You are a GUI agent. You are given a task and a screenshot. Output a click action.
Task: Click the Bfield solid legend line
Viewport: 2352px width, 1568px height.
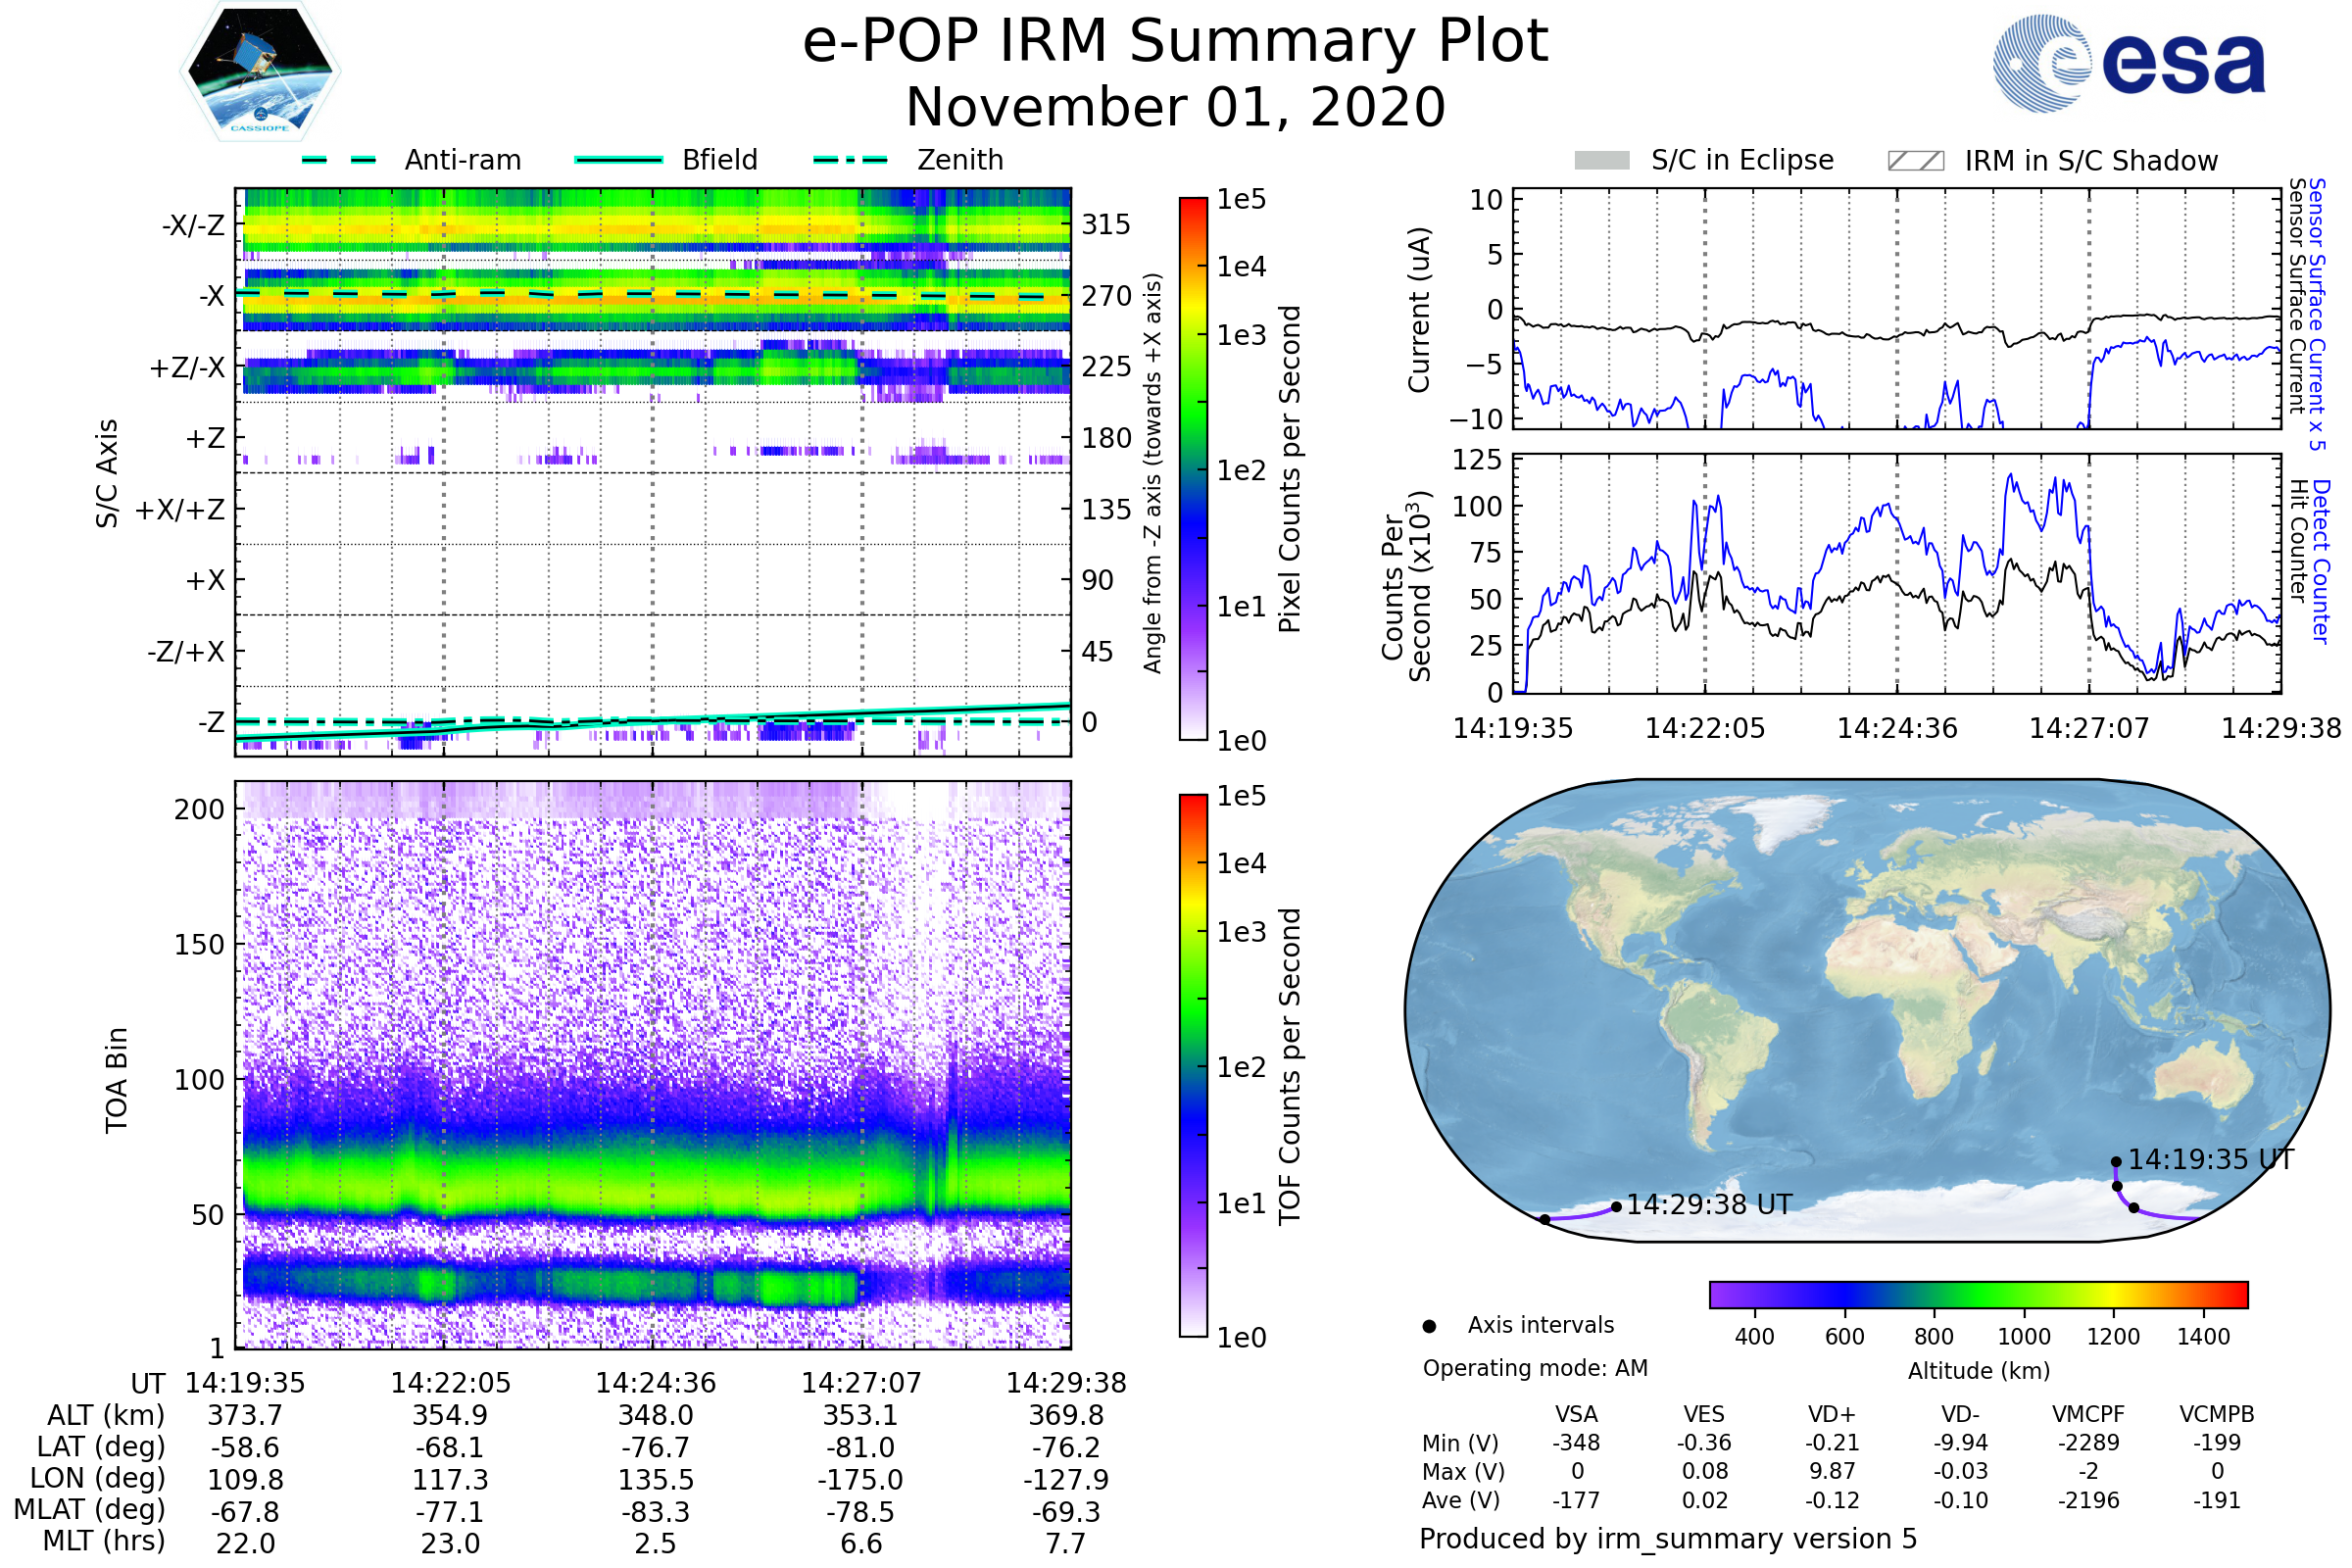tap(618, 160)
